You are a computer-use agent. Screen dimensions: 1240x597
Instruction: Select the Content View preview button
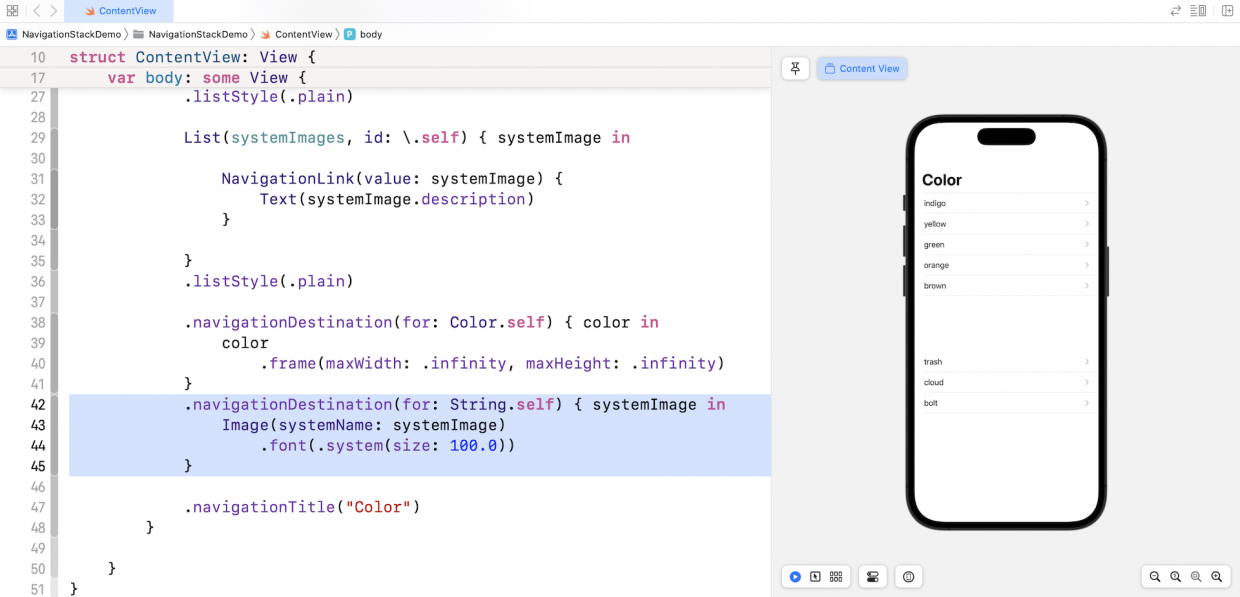(x=861, y=68)
